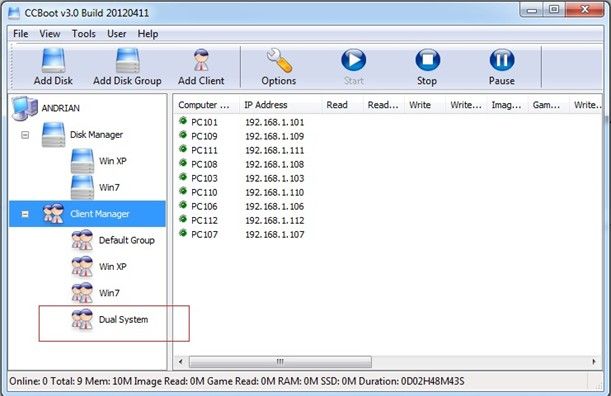Viewport: 611px width, 396px height.
Task: Click the IP address 192.168.1.106
Action: (275, 207)
